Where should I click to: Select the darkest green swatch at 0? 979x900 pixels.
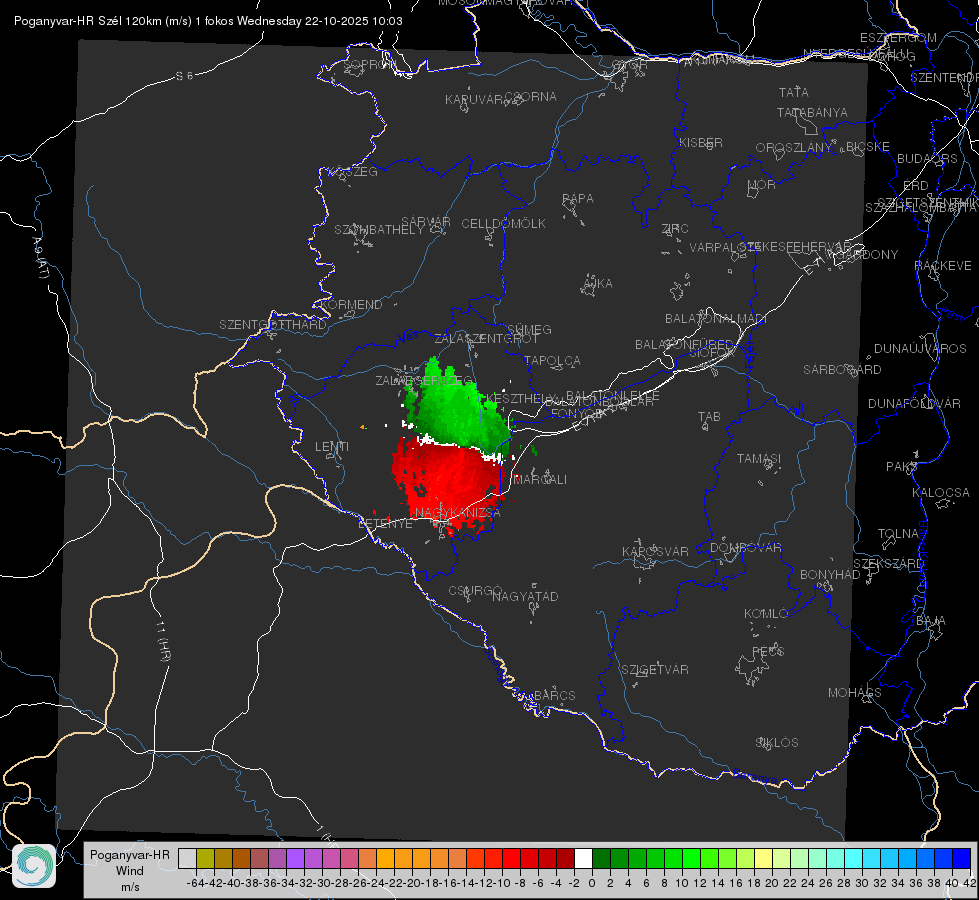pos(601,858)
